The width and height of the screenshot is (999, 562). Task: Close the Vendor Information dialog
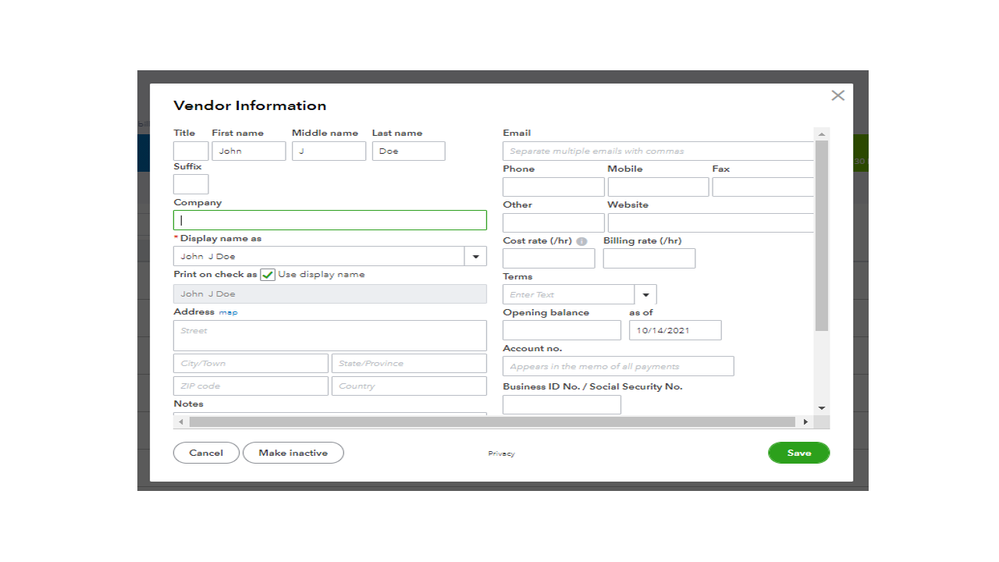pyautogui.click(x=838, y=96)
